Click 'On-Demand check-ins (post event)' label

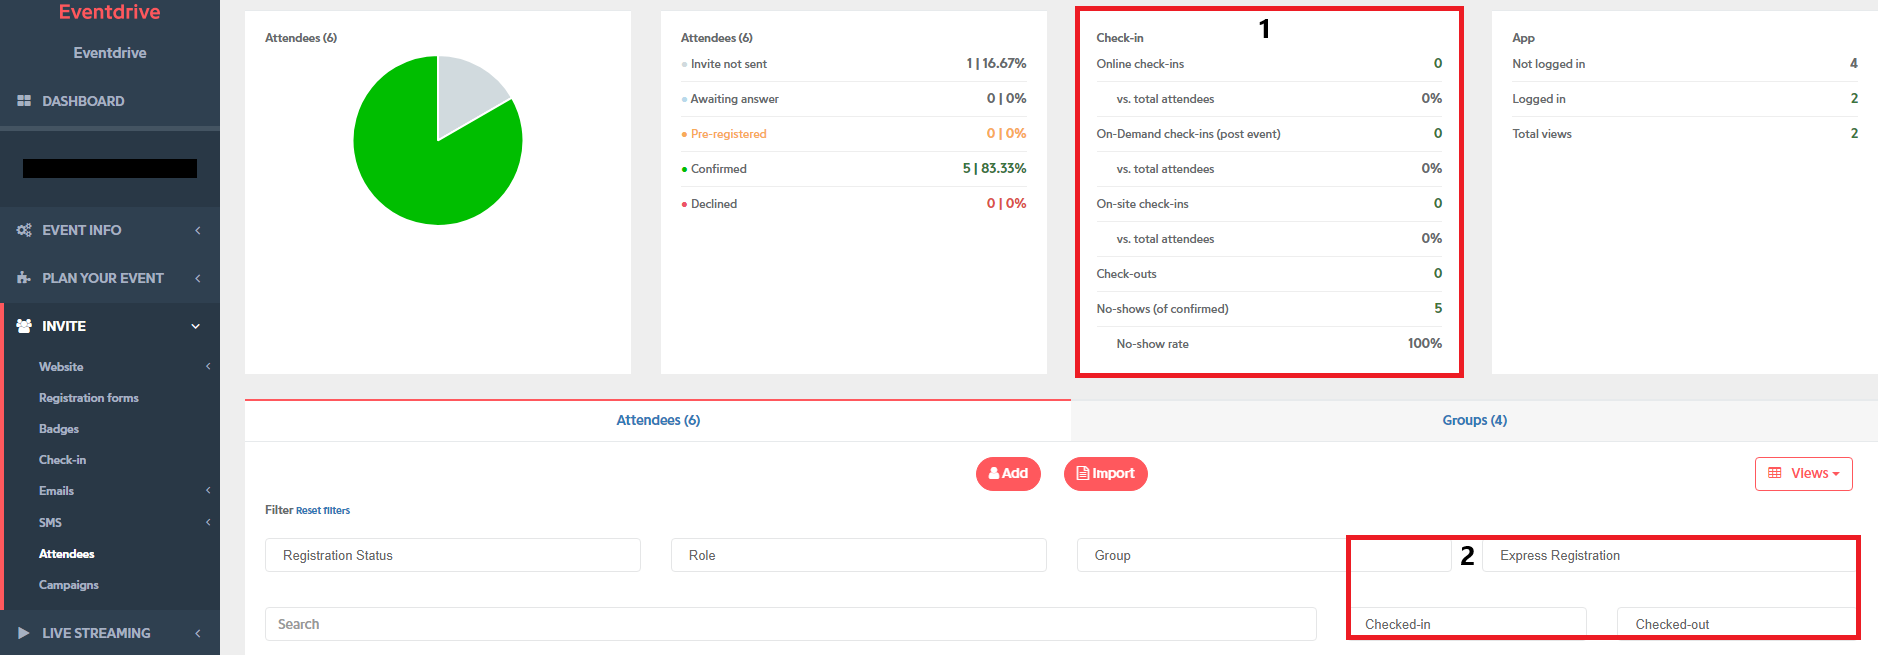1188,134
